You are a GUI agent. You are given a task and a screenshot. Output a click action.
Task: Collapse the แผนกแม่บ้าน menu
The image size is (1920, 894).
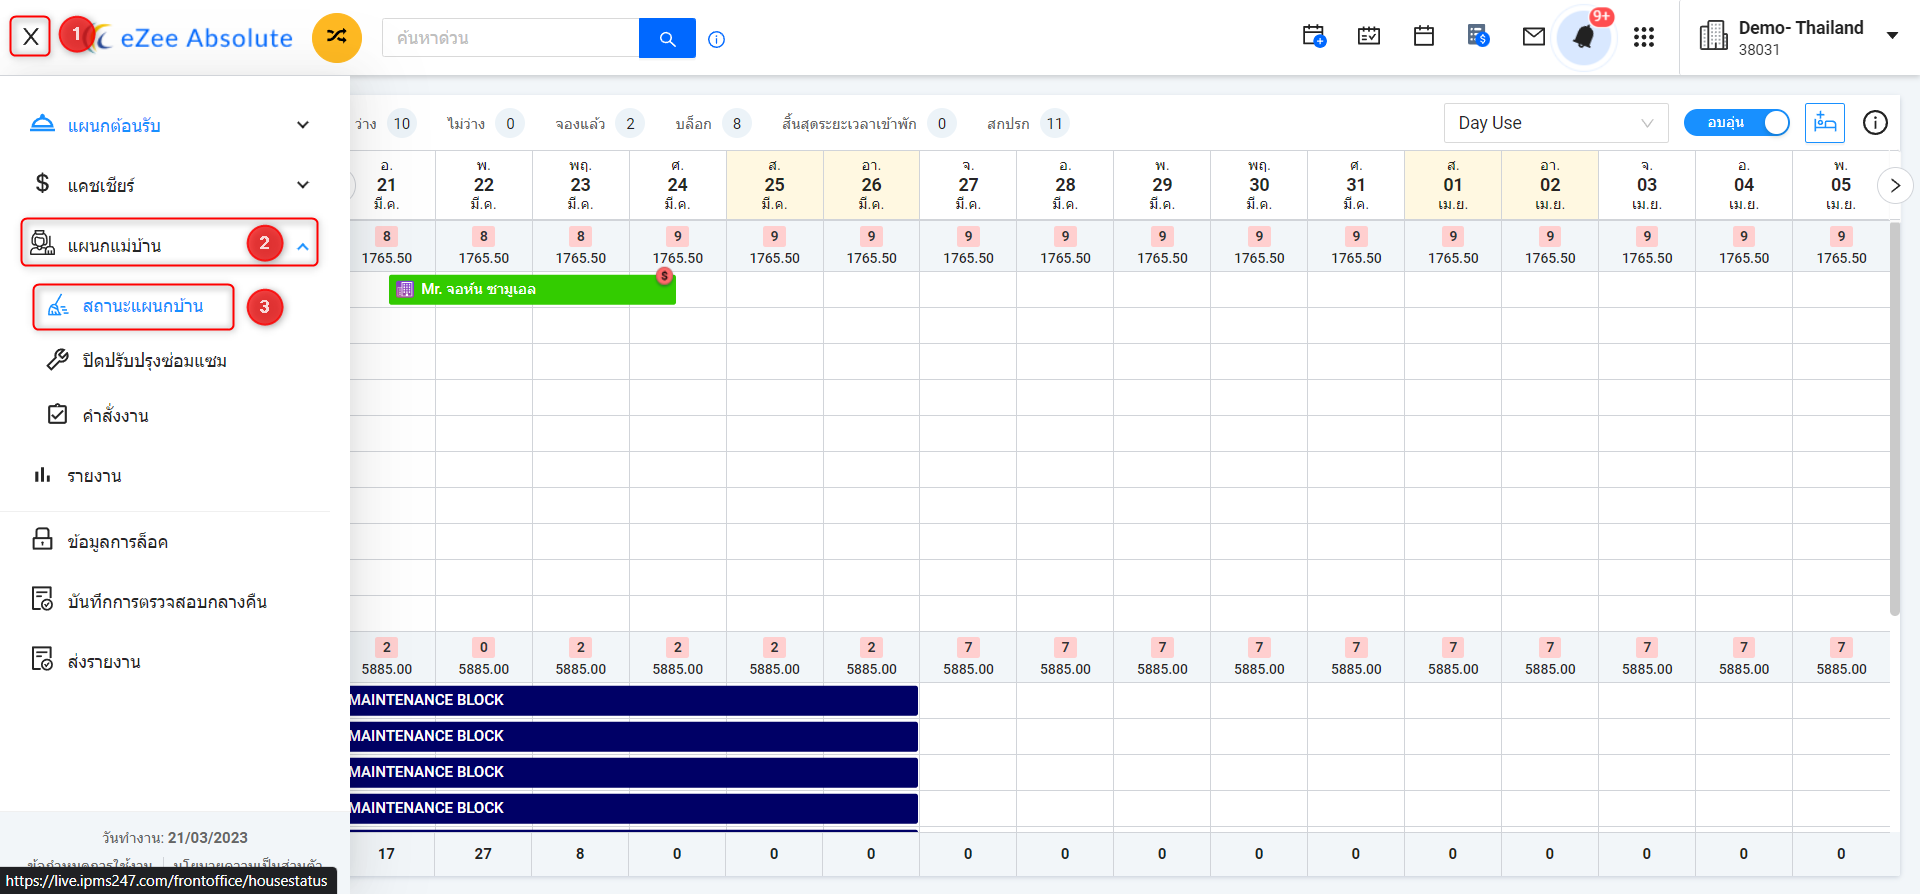tap(170, 243)
